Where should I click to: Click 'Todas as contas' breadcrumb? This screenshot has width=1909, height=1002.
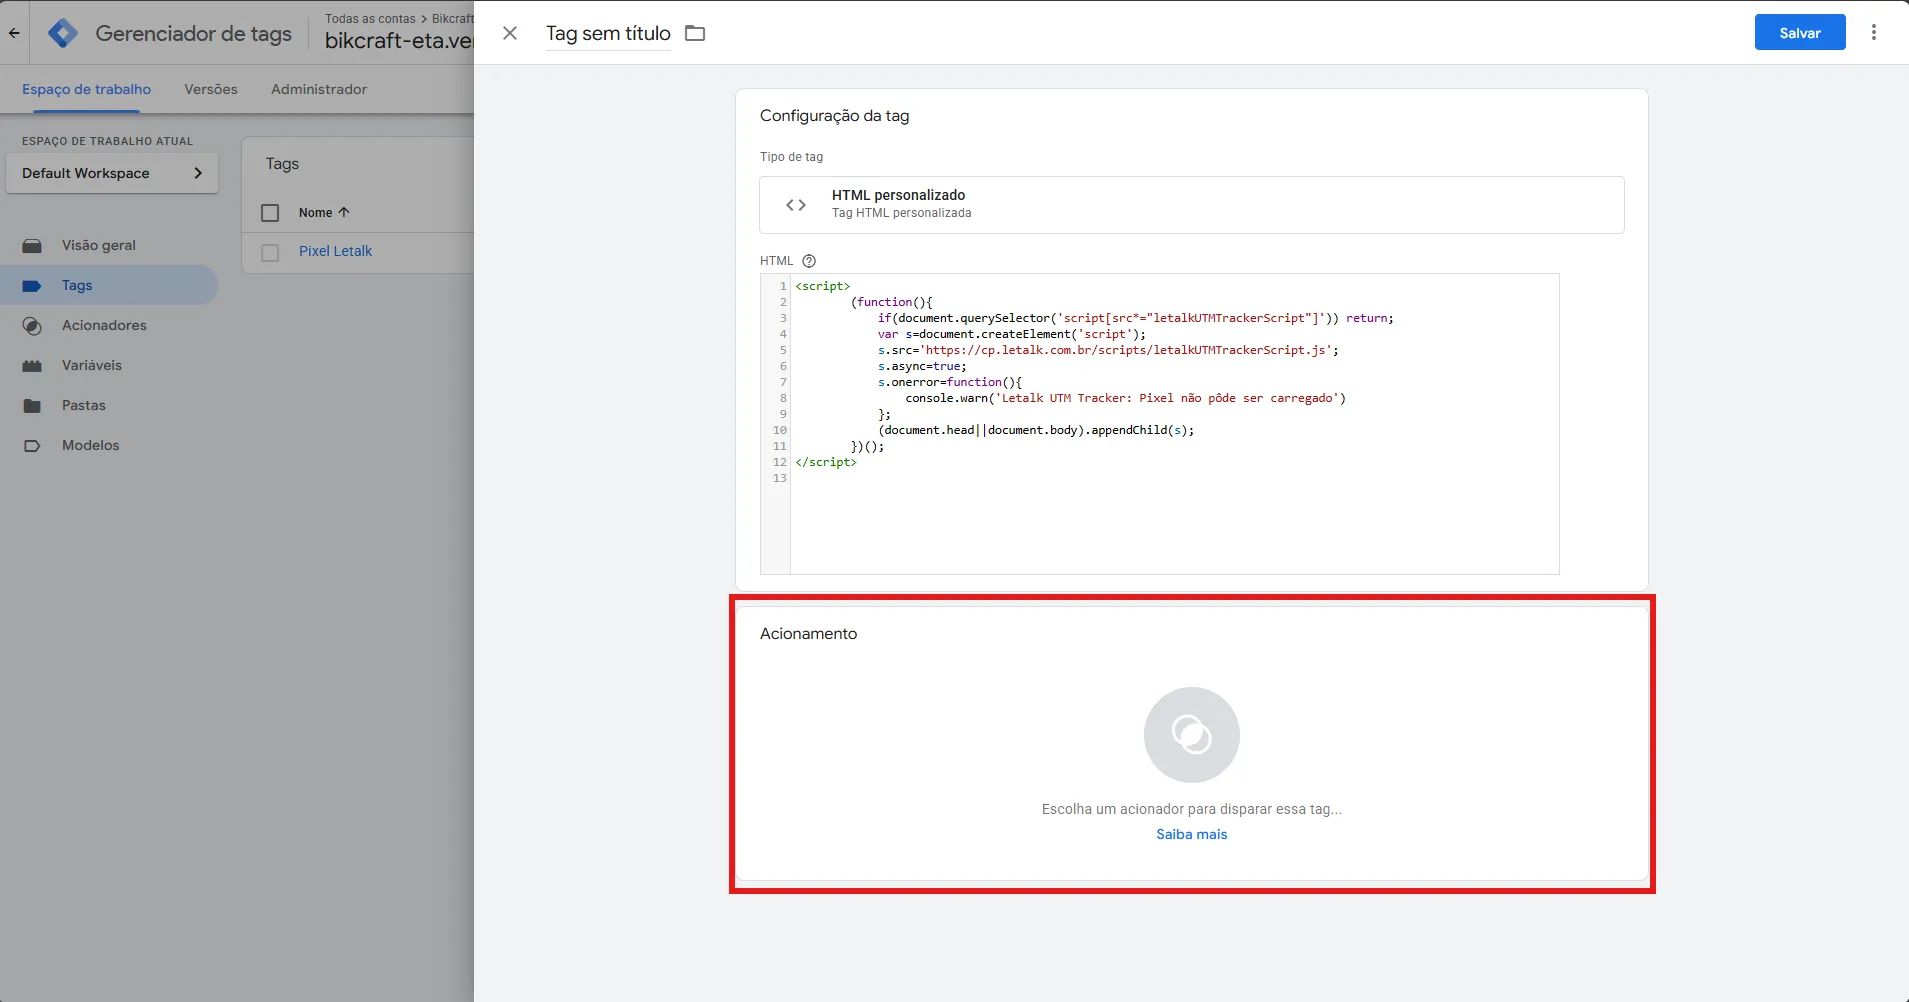click(x=370, y=19)
